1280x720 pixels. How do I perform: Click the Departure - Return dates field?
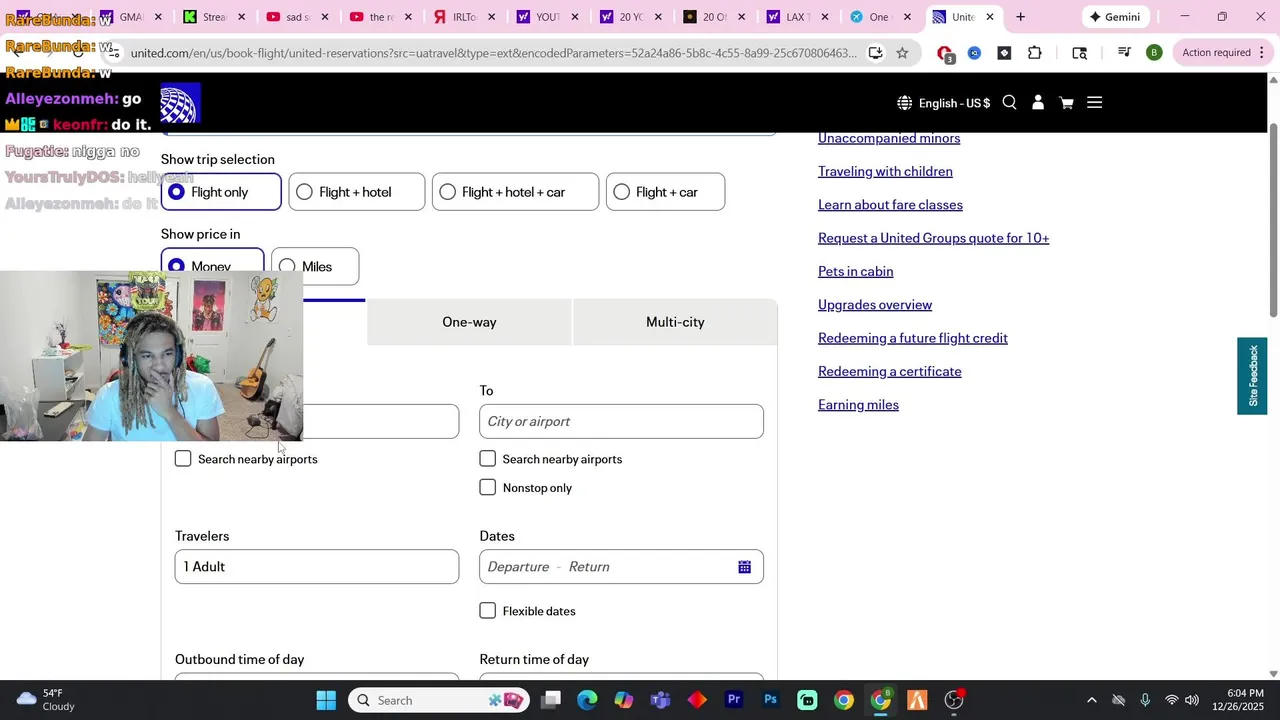[621, 567]
